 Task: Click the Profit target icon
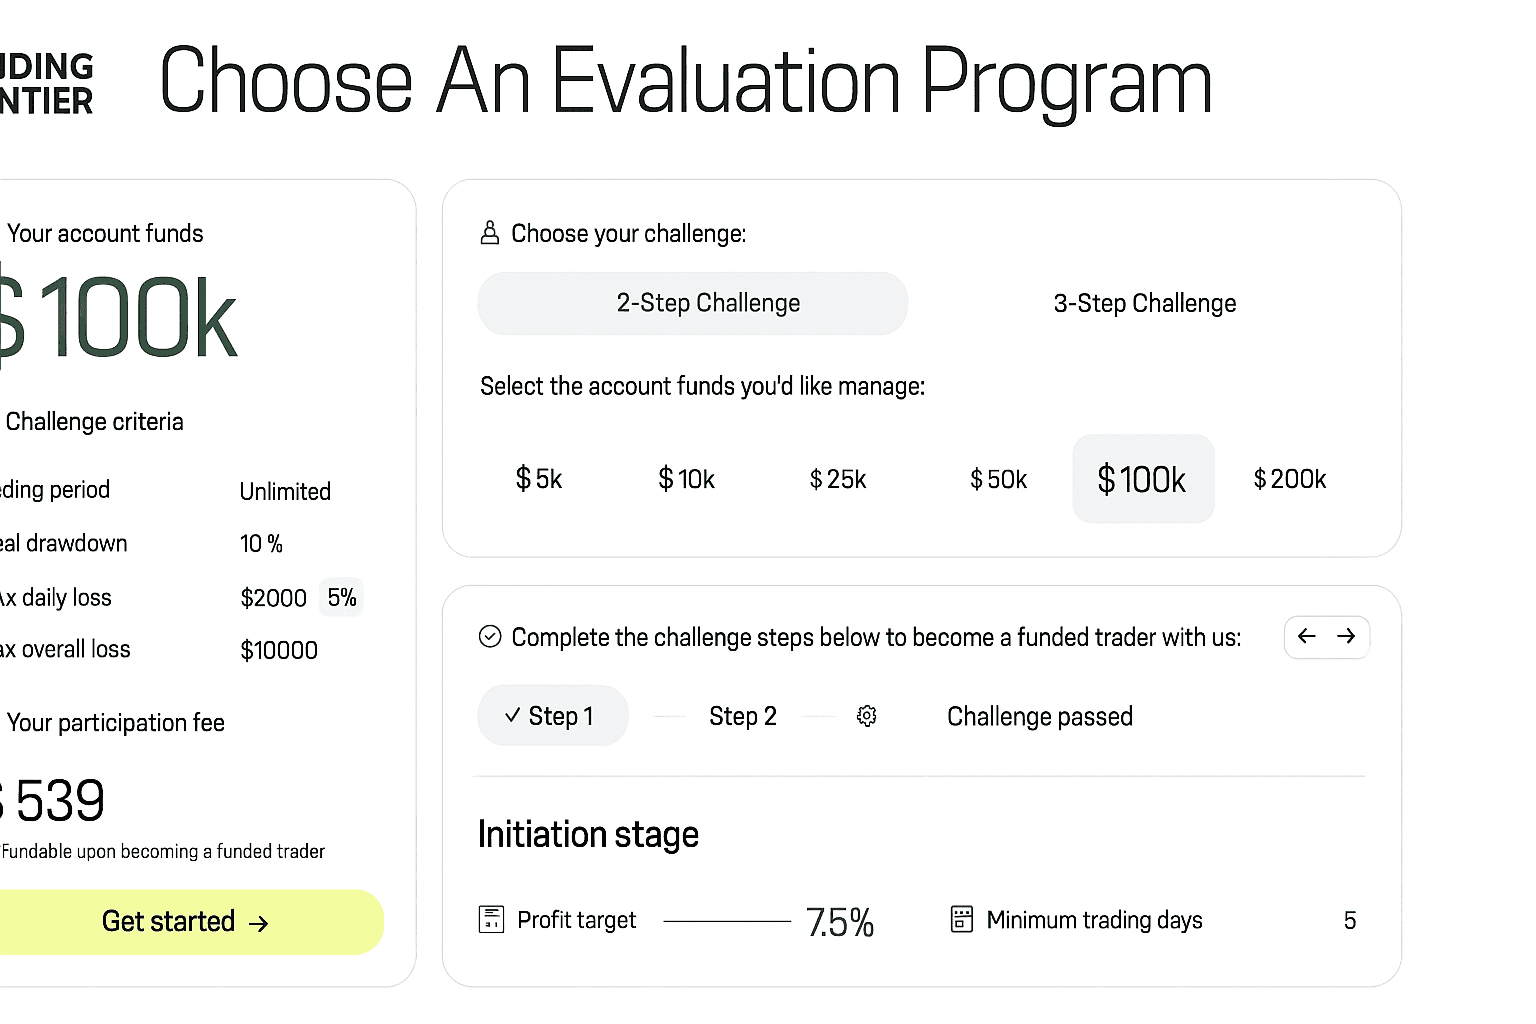[x=491, y=919]
